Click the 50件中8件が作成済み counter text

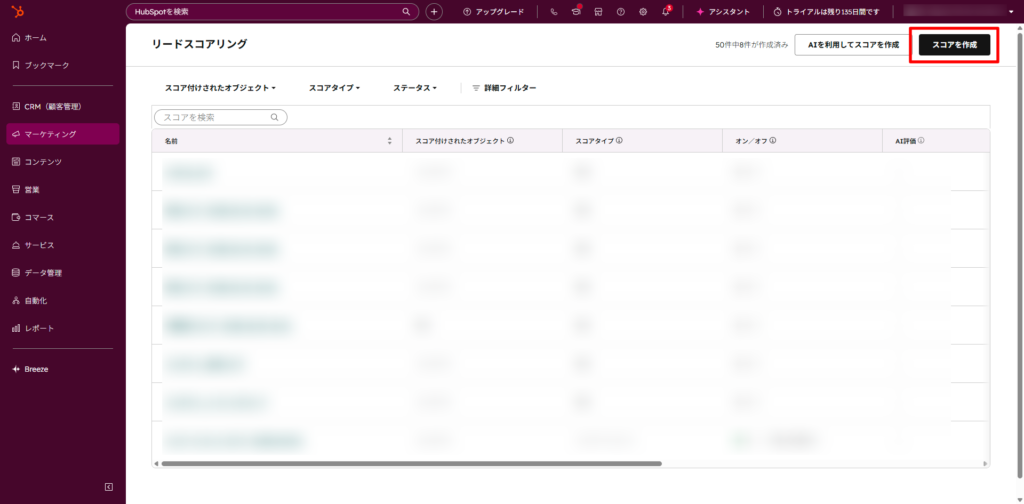click(752, 45)
